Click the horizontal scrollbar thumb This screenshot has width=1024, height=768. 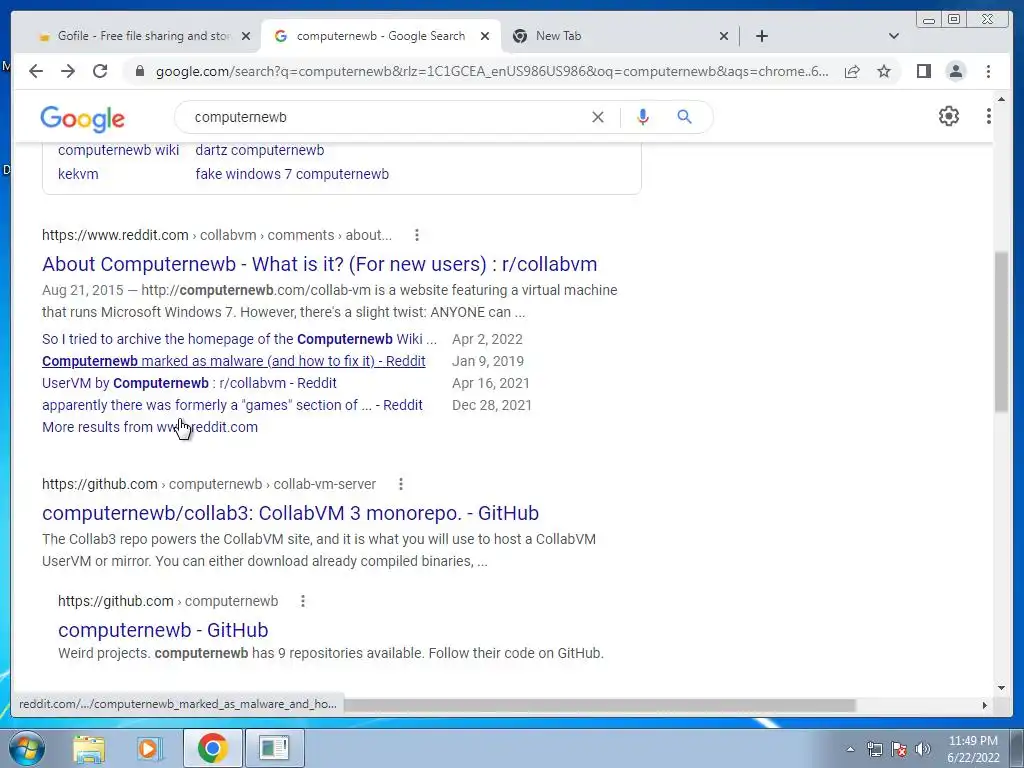tap(599, 705)
